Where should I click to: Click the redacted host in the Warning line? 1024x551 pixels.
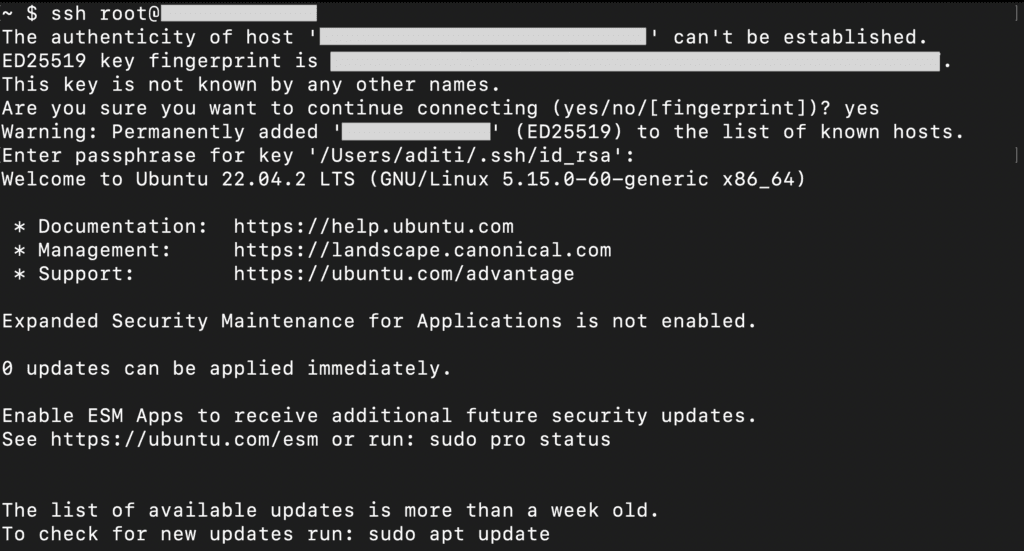[413, 132]
